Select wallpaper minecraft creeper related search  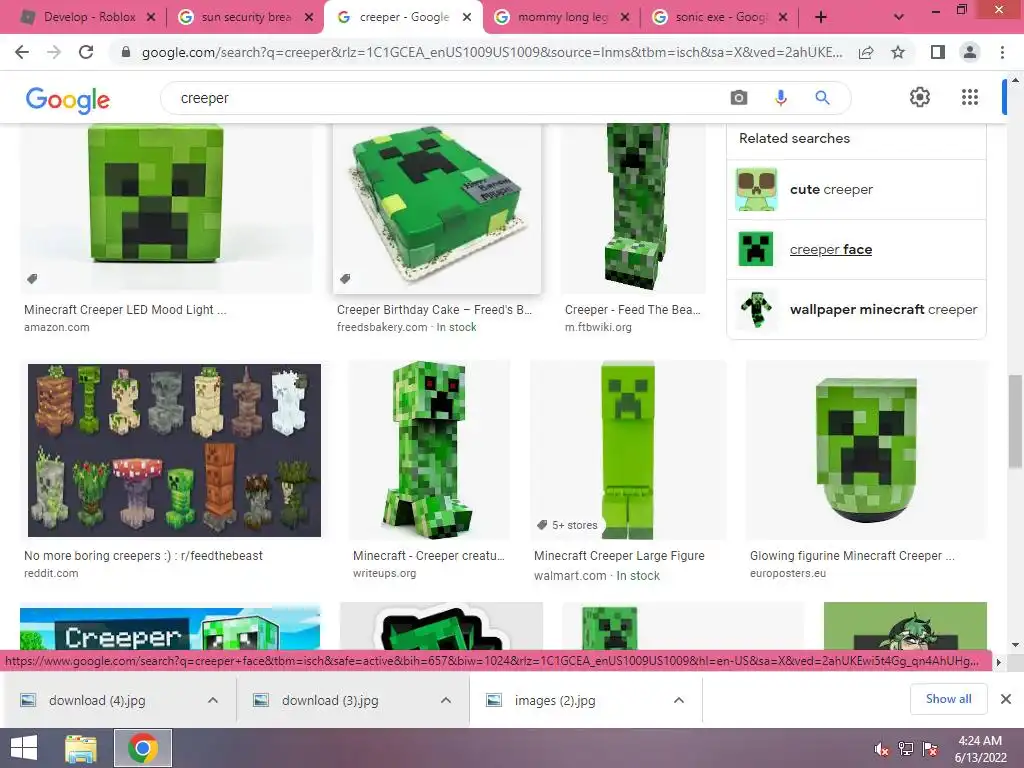pos(856,310)
